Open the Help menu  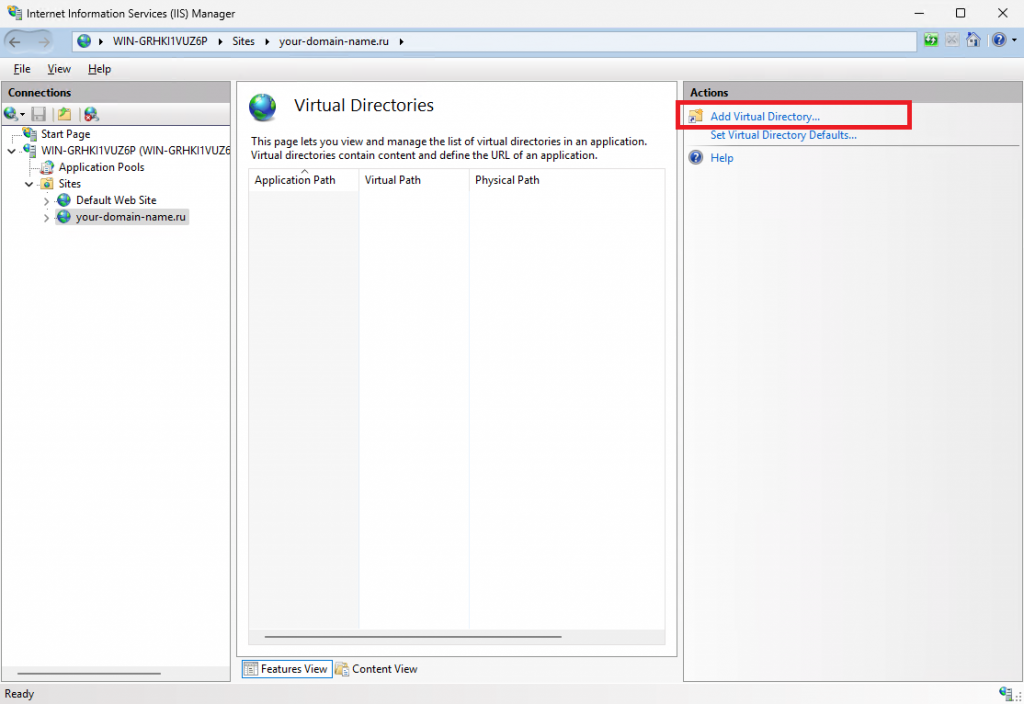point(99,69)
